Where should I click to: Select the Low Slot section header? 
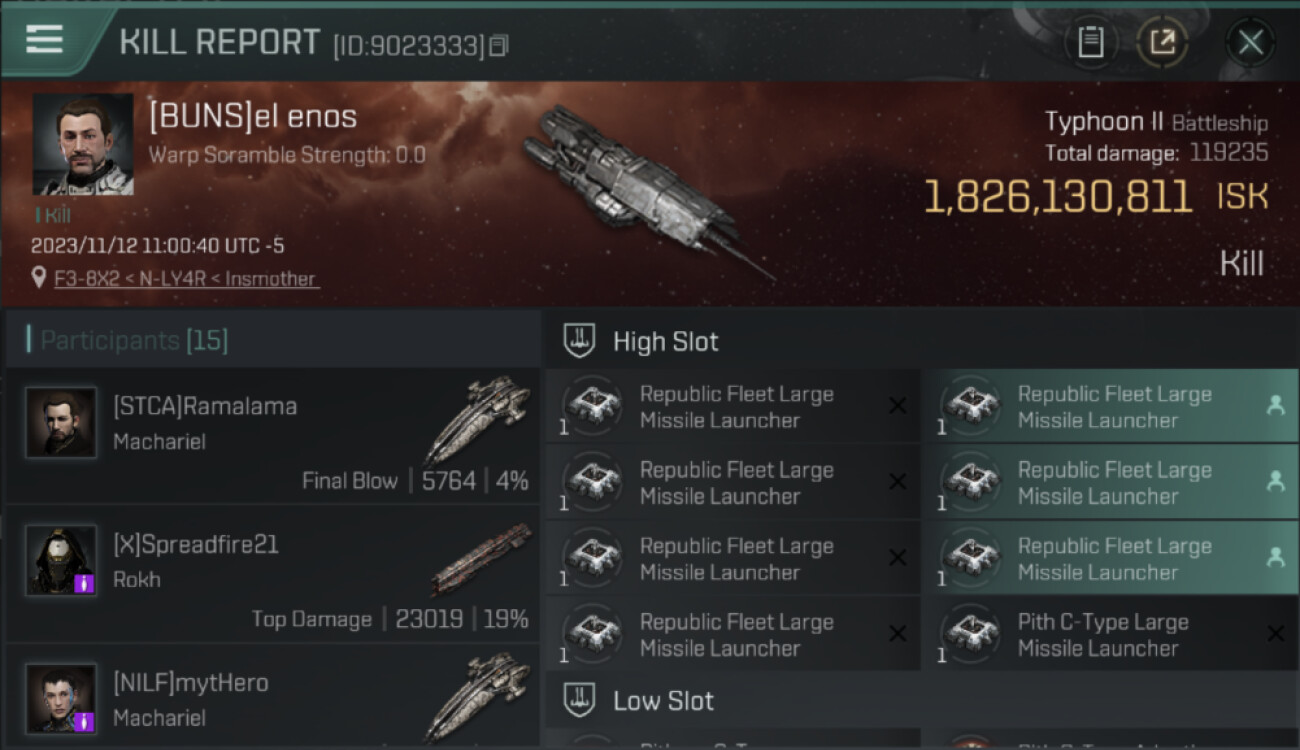point(663,701)
